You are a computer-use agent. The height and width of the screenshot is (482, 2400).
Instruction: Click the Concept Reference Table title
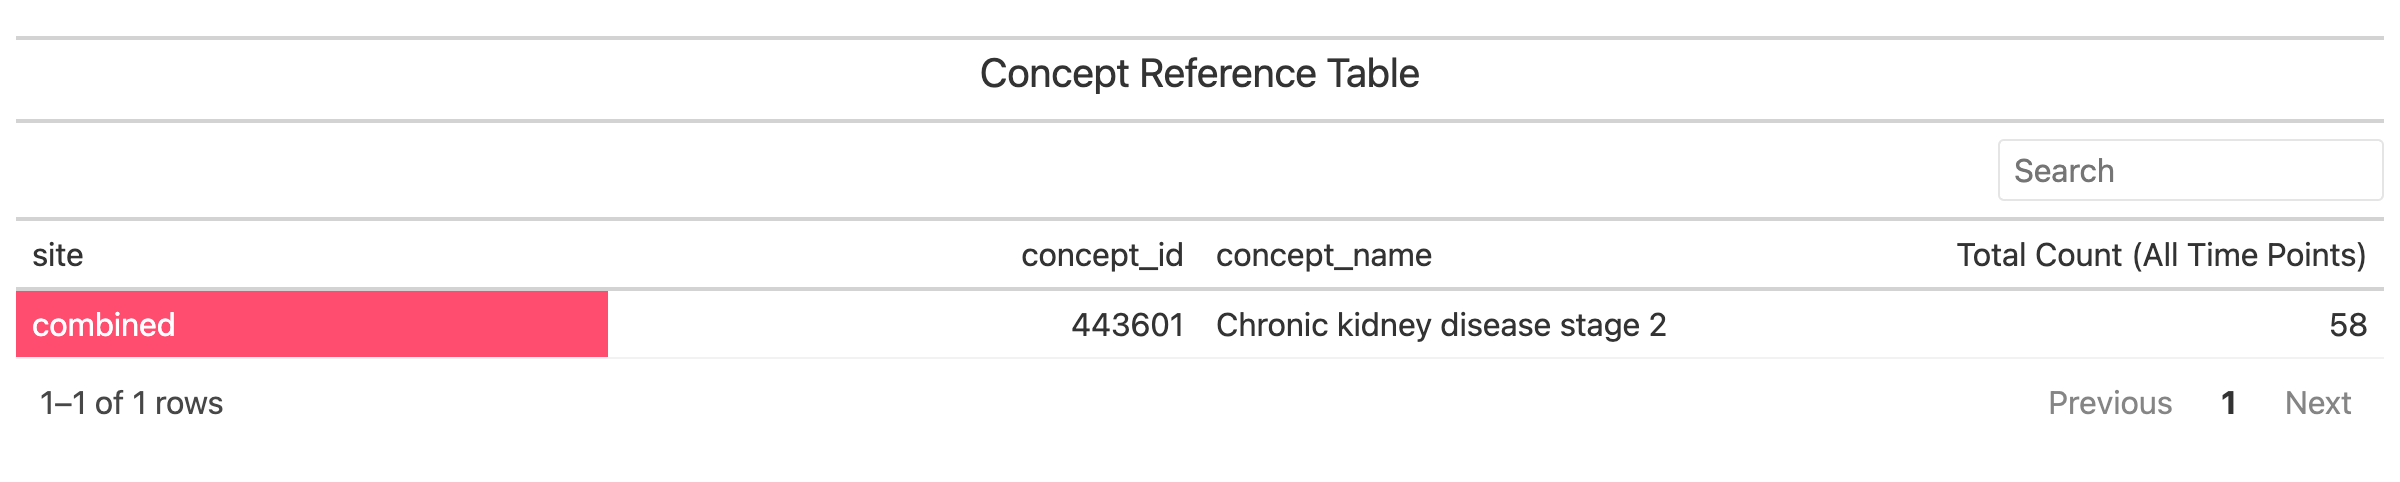coord(1199,73)
